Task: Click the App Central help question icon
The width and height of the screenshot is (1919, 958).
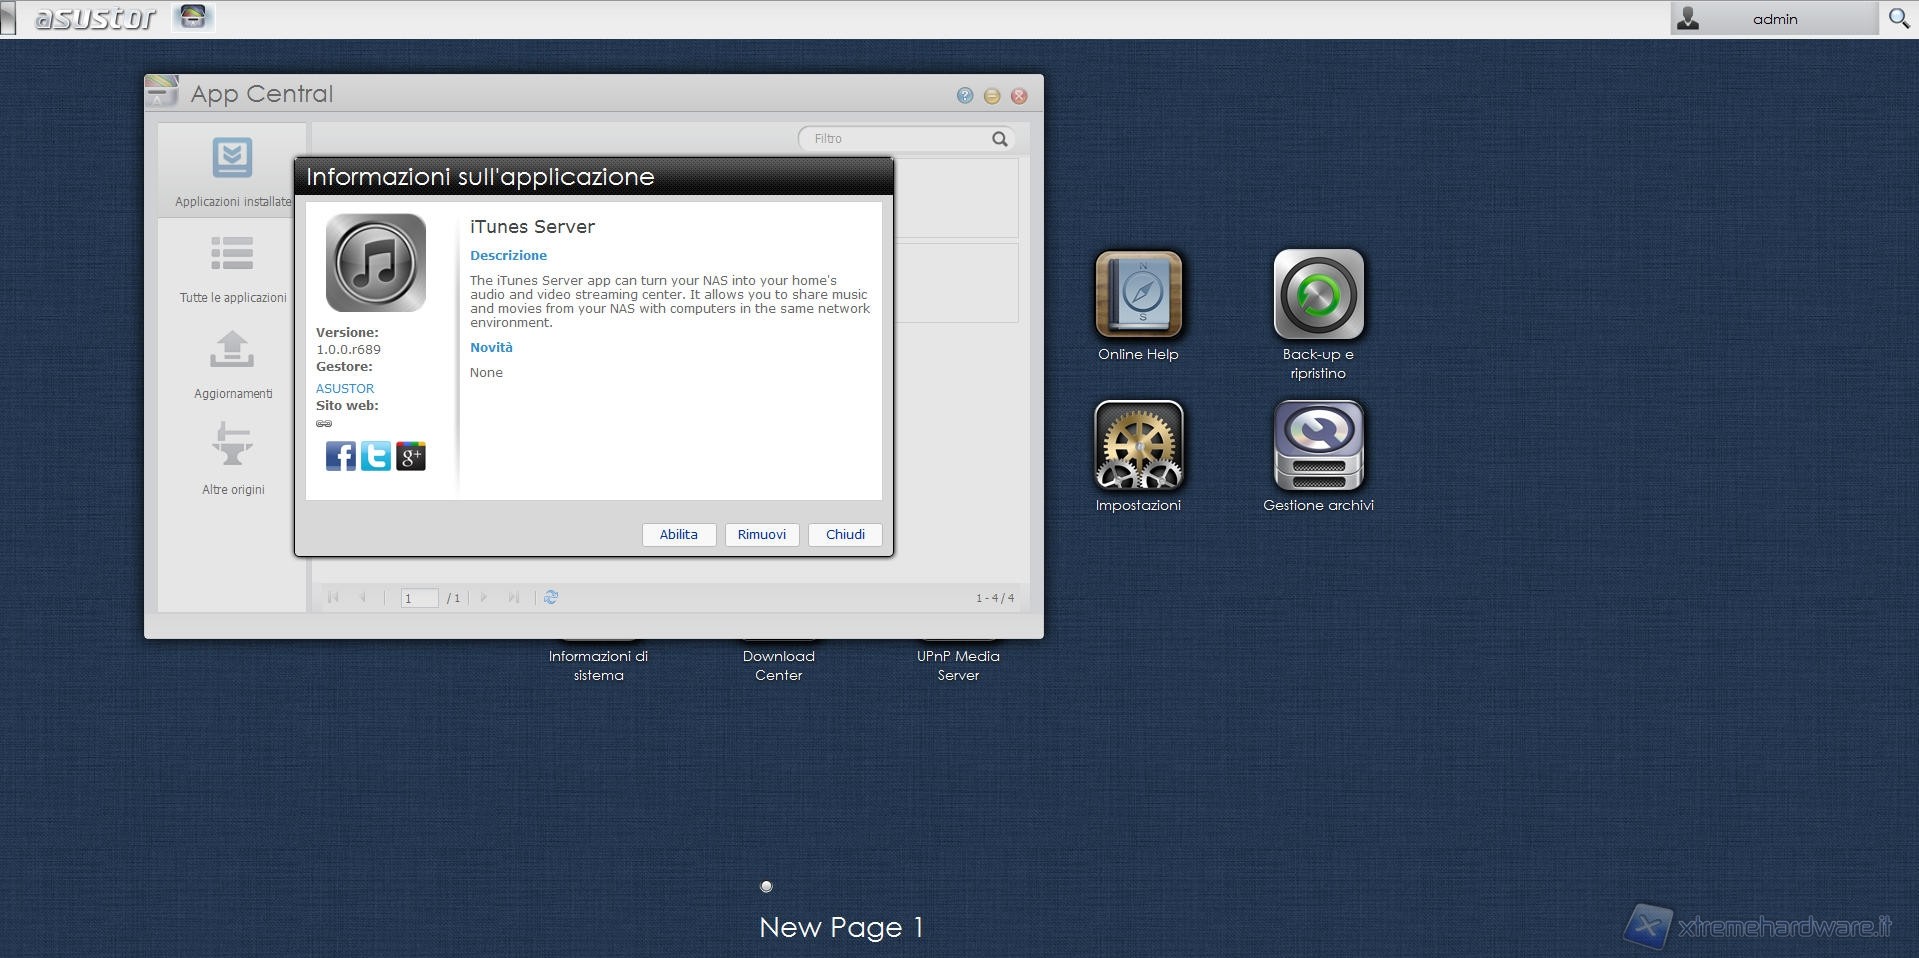Action: (x=964, y=96)
